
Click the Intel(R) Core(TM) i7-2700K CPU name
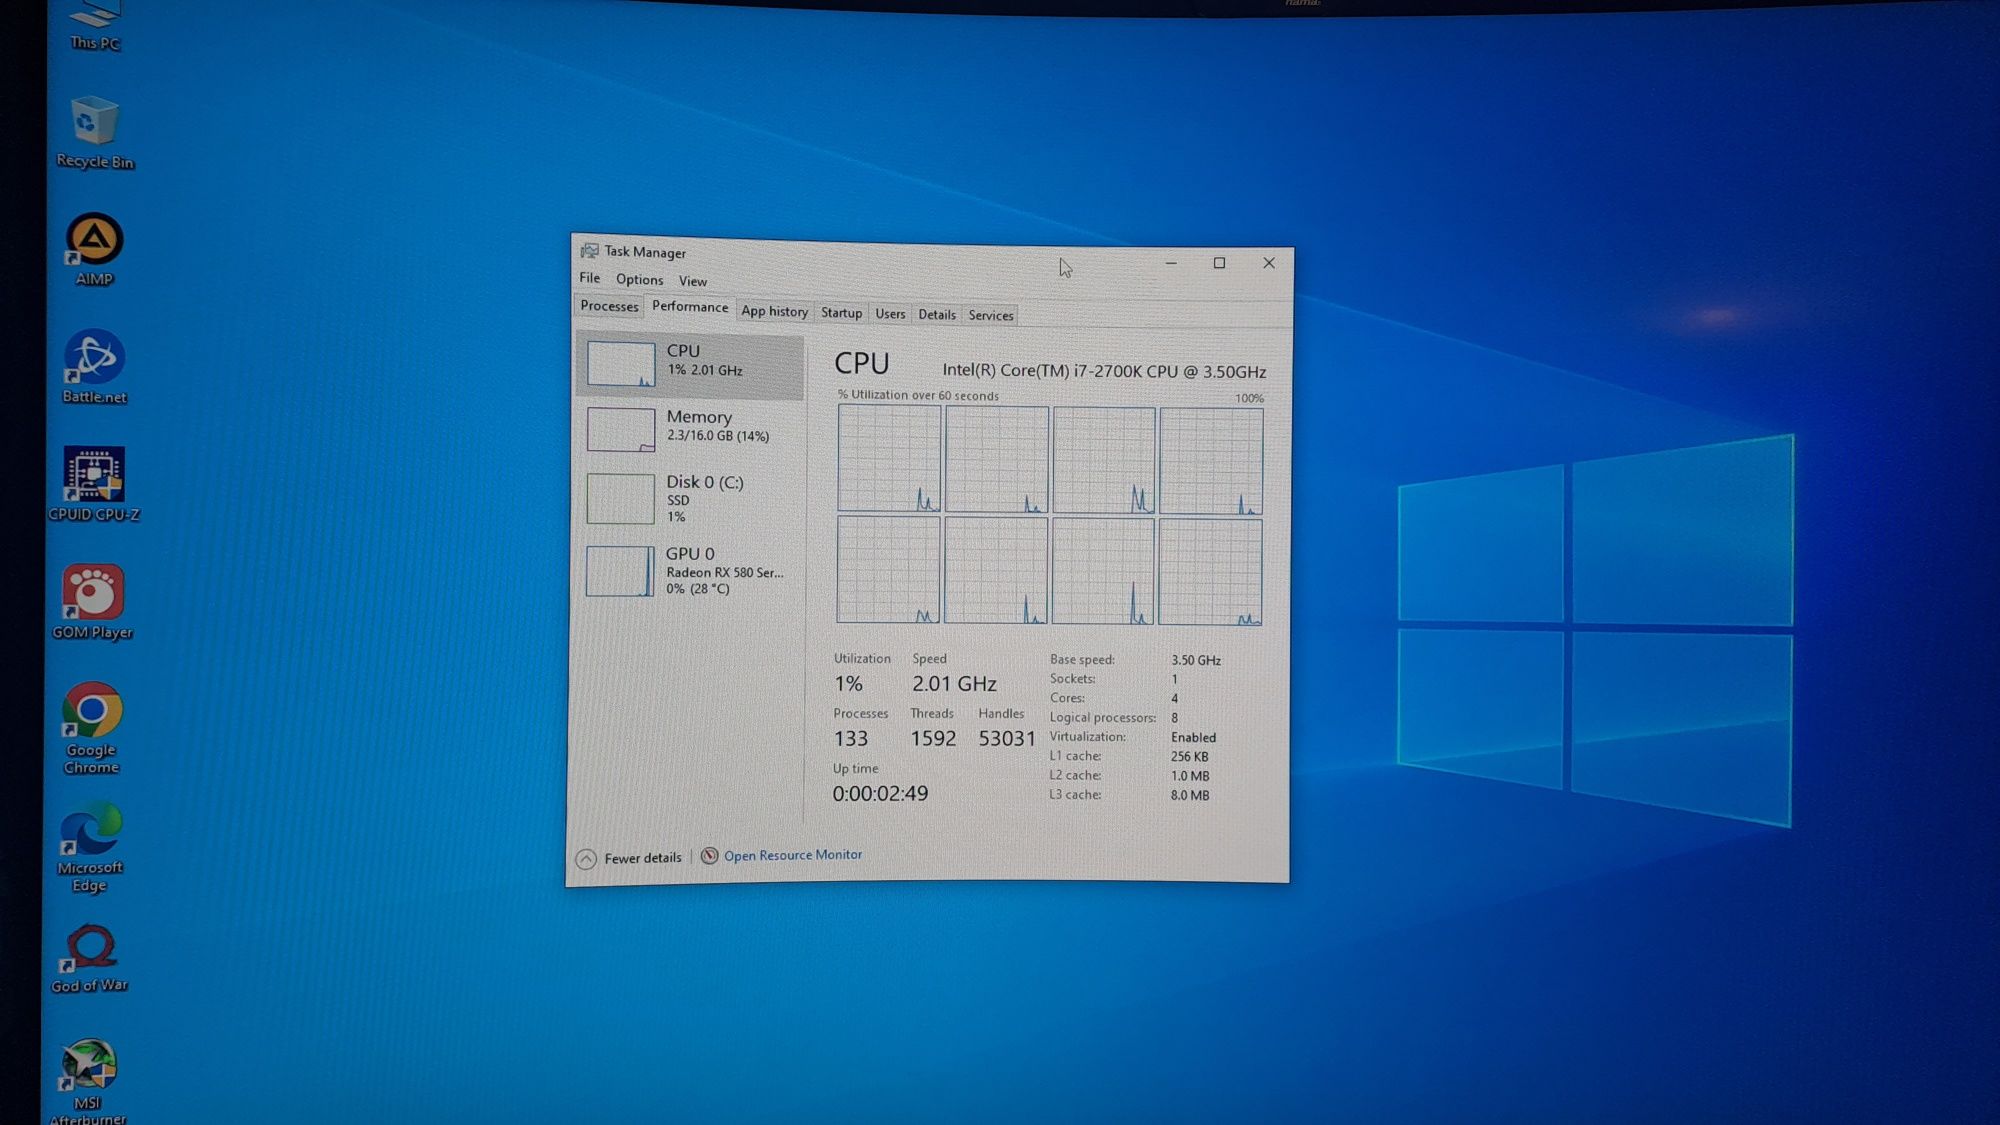[x=1104, y=371]
